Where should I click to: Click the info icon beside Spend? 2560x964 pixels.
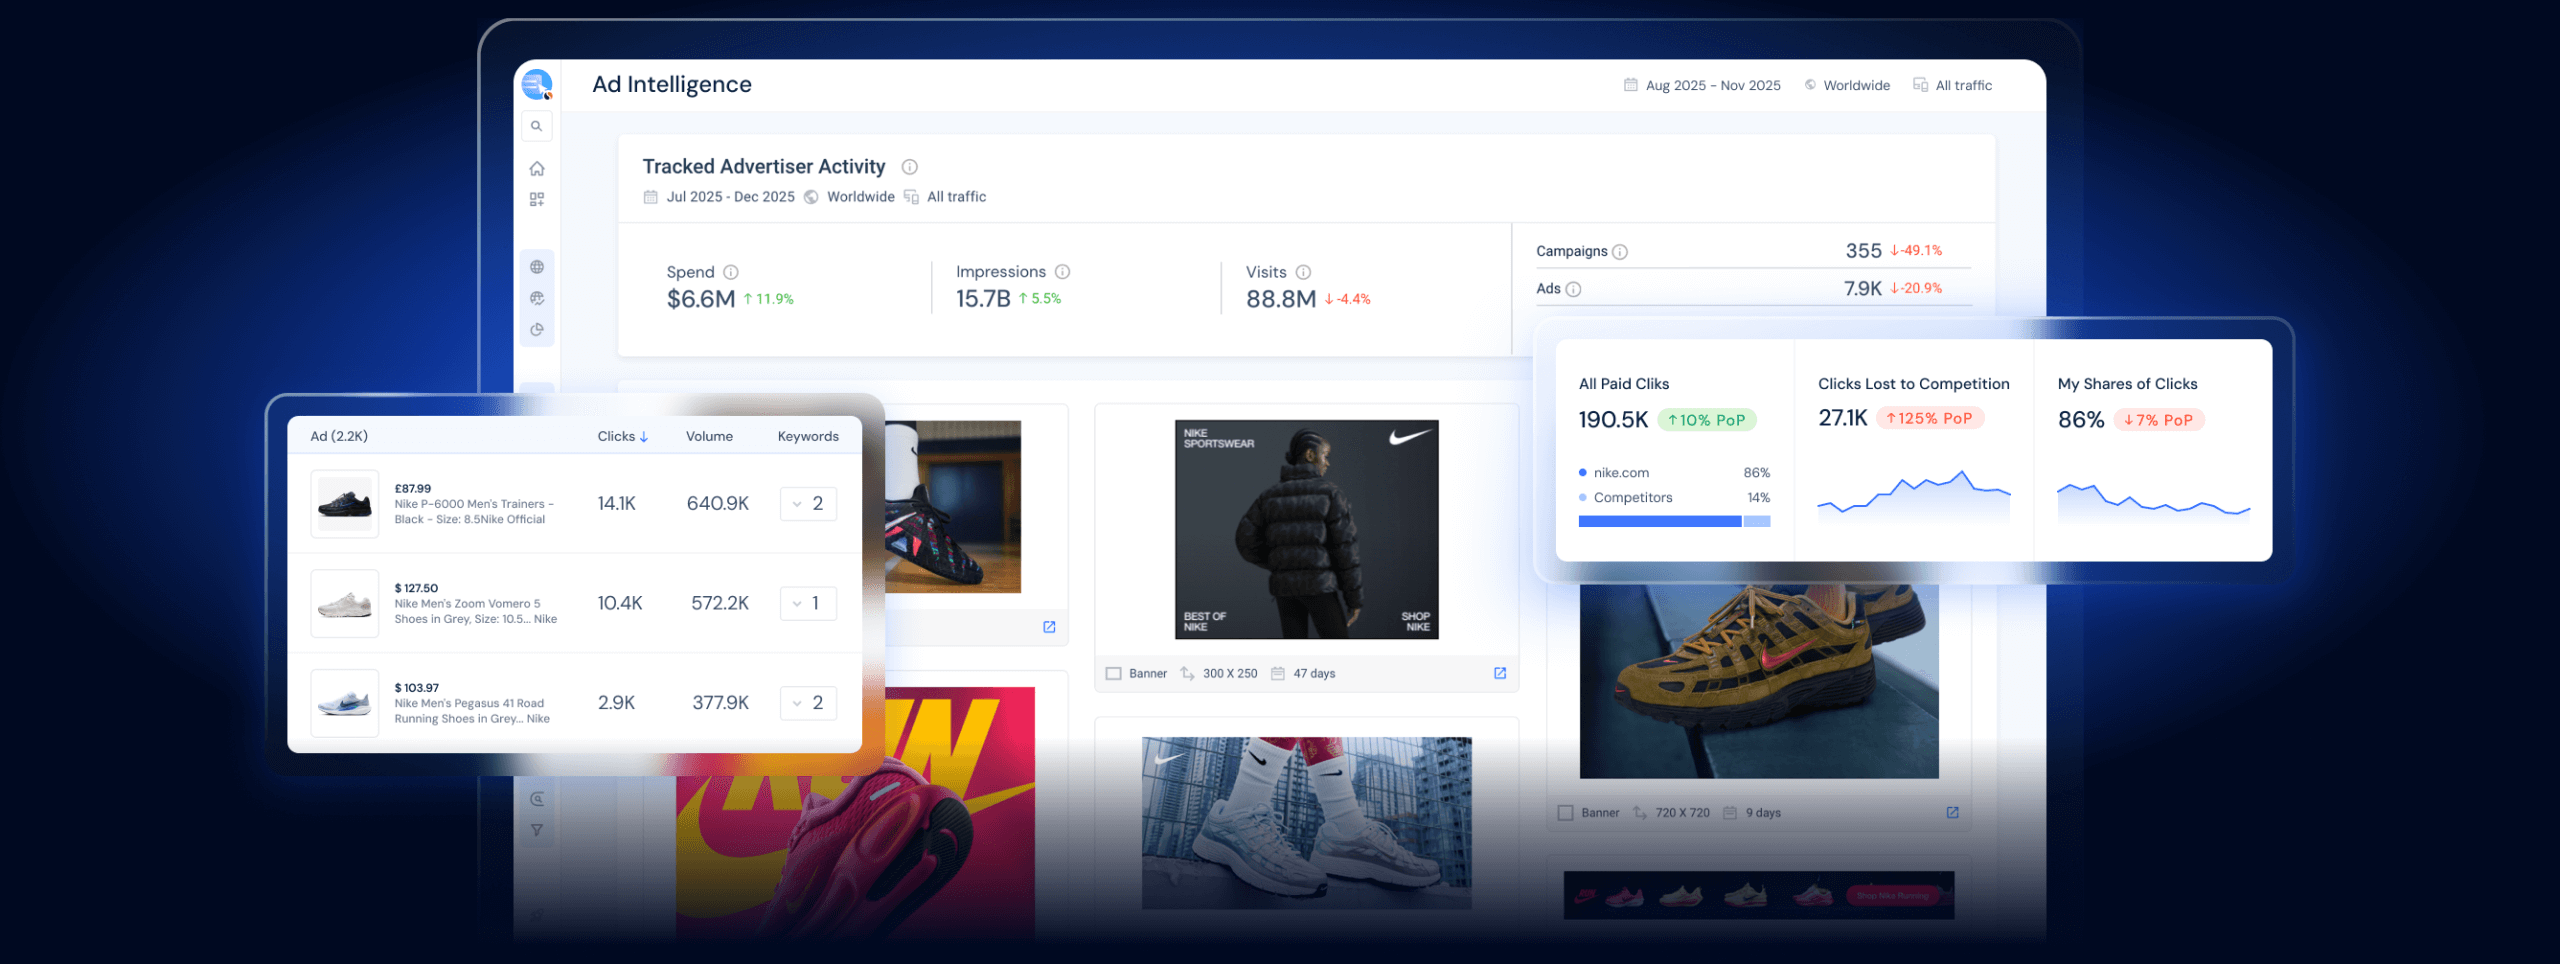[731, 272]
